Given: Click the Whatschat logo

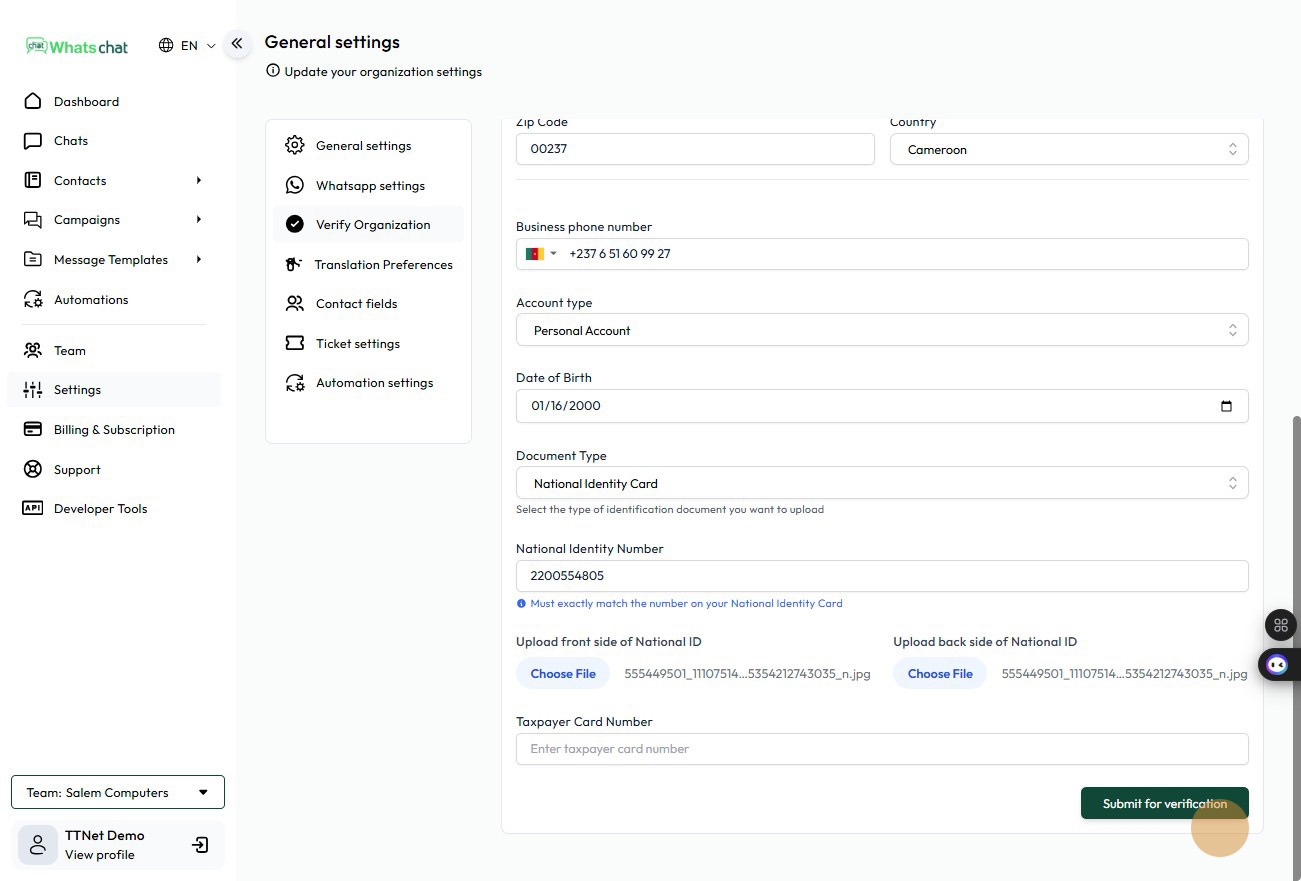Looking at the screenshot, I should (x=78, y=46).
